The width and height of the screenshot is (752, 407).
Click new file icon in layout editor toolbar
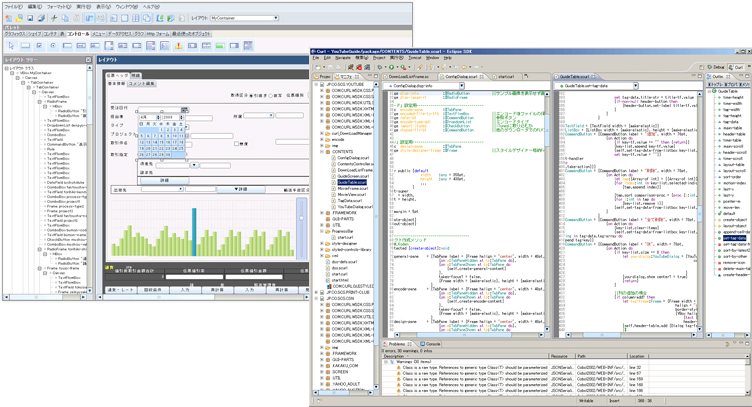click(x=8, y=18)
